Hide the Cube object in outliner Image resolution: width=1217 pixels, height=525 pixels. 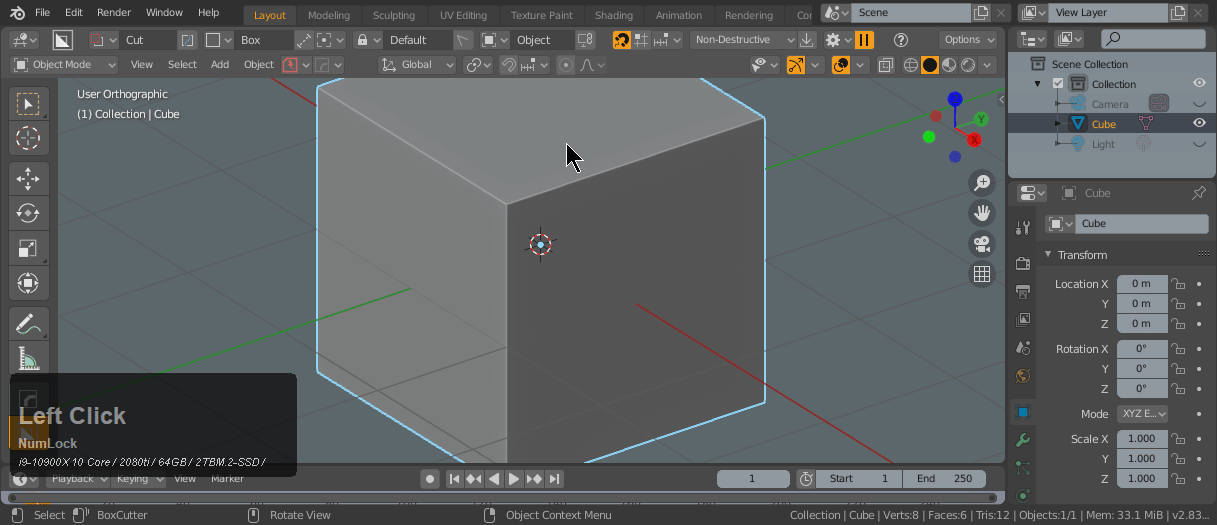[x=1198, y=124]
